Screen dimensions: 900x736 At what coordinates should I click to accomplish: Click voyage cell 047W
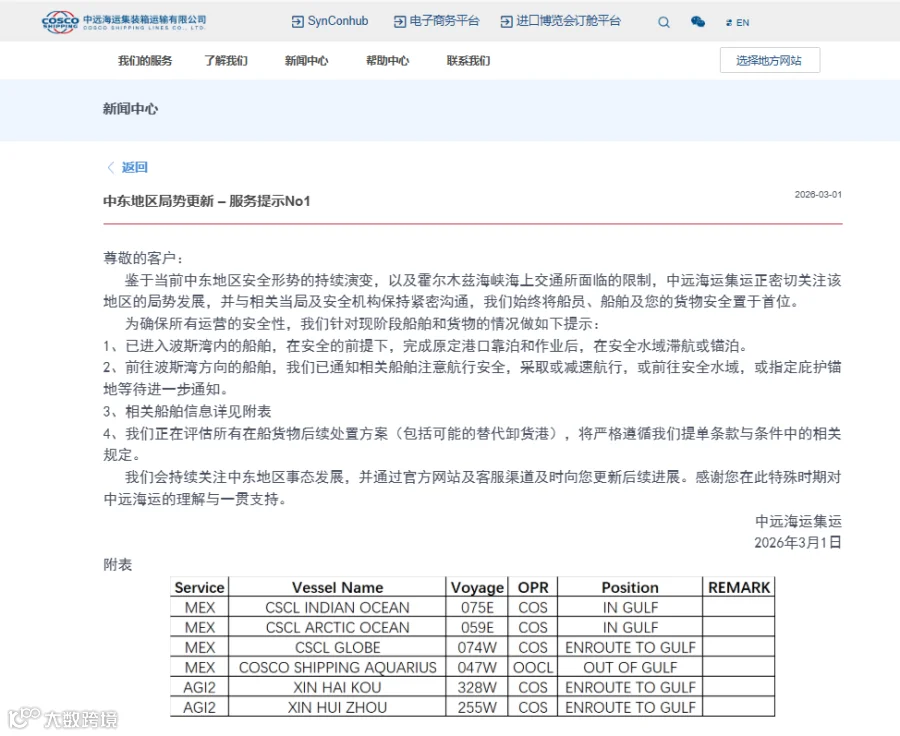click(477, 668)
